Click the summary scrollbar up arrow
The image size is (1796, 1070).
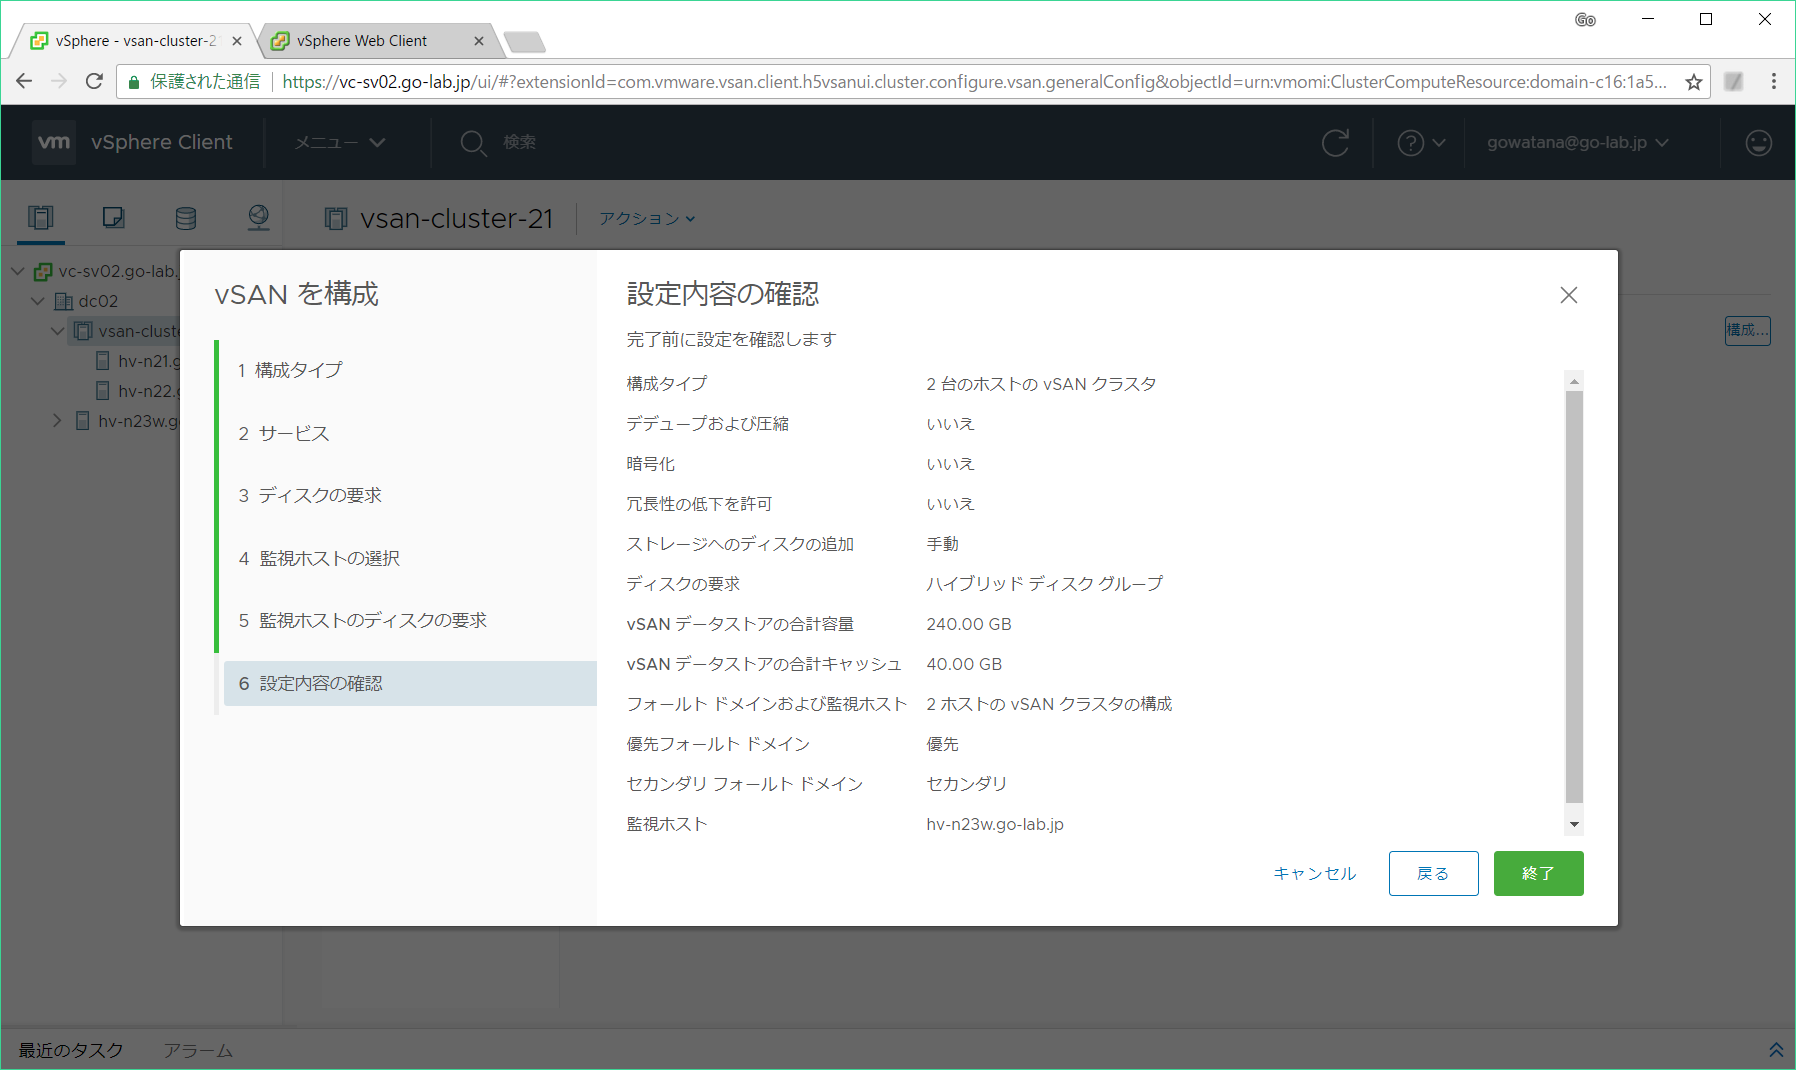click(1574, 381)
